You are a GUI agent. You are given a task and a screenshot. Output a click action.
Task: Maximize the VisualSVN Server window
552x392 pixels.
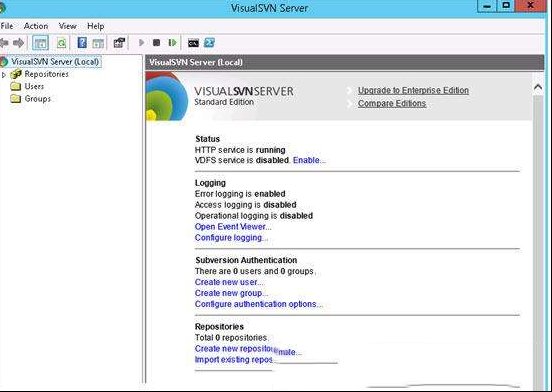pyautogui.click(x=506, y=6)
